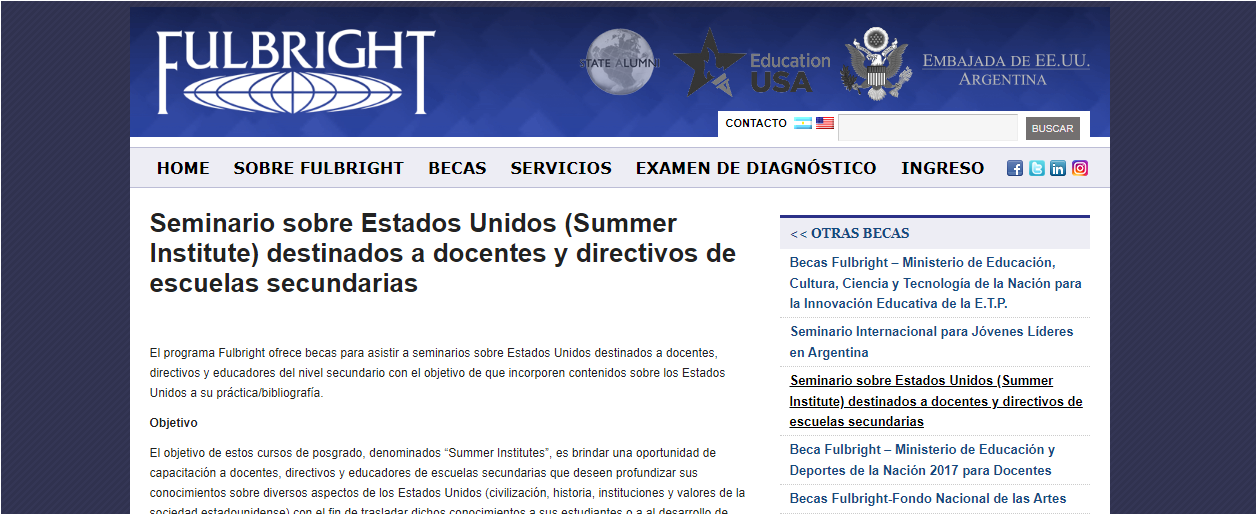Go back via << OTRAS BECAS link
This screenshot has height=515, width=1257.
[x=850, y=234]
